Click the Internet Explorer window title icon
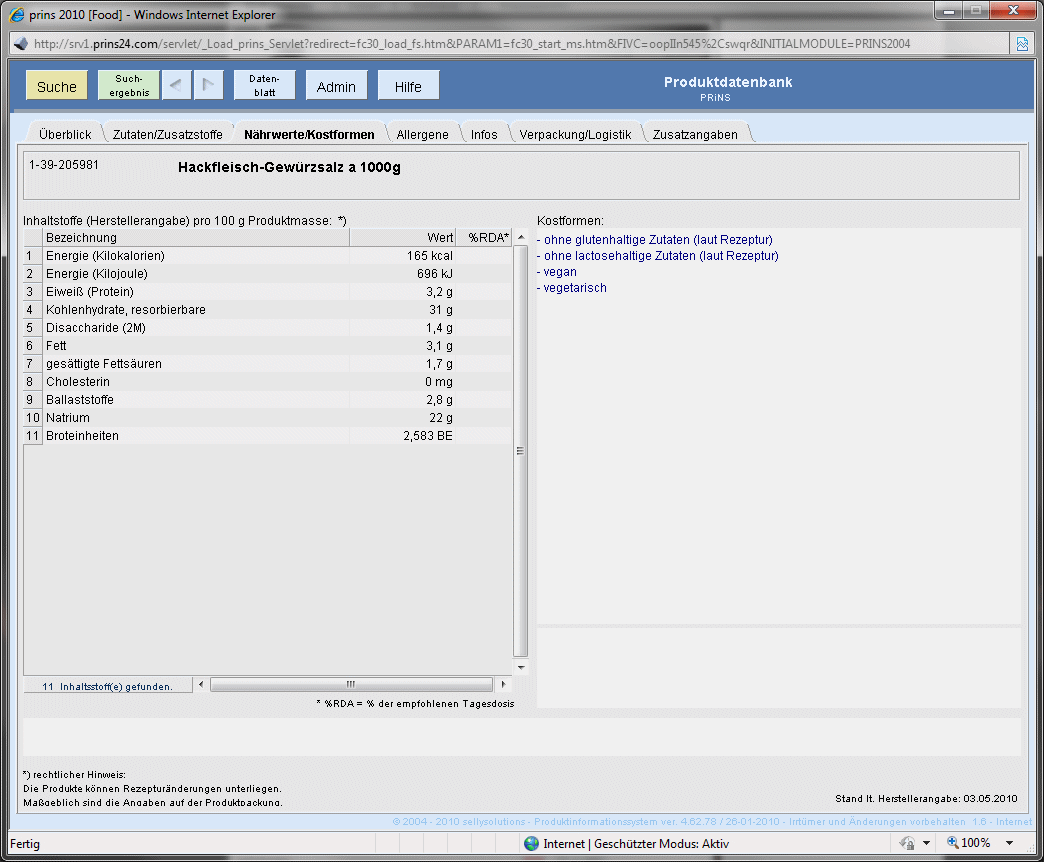This screenshot has height=862, width=1044. pyautogui.click(x=17, y=15)
